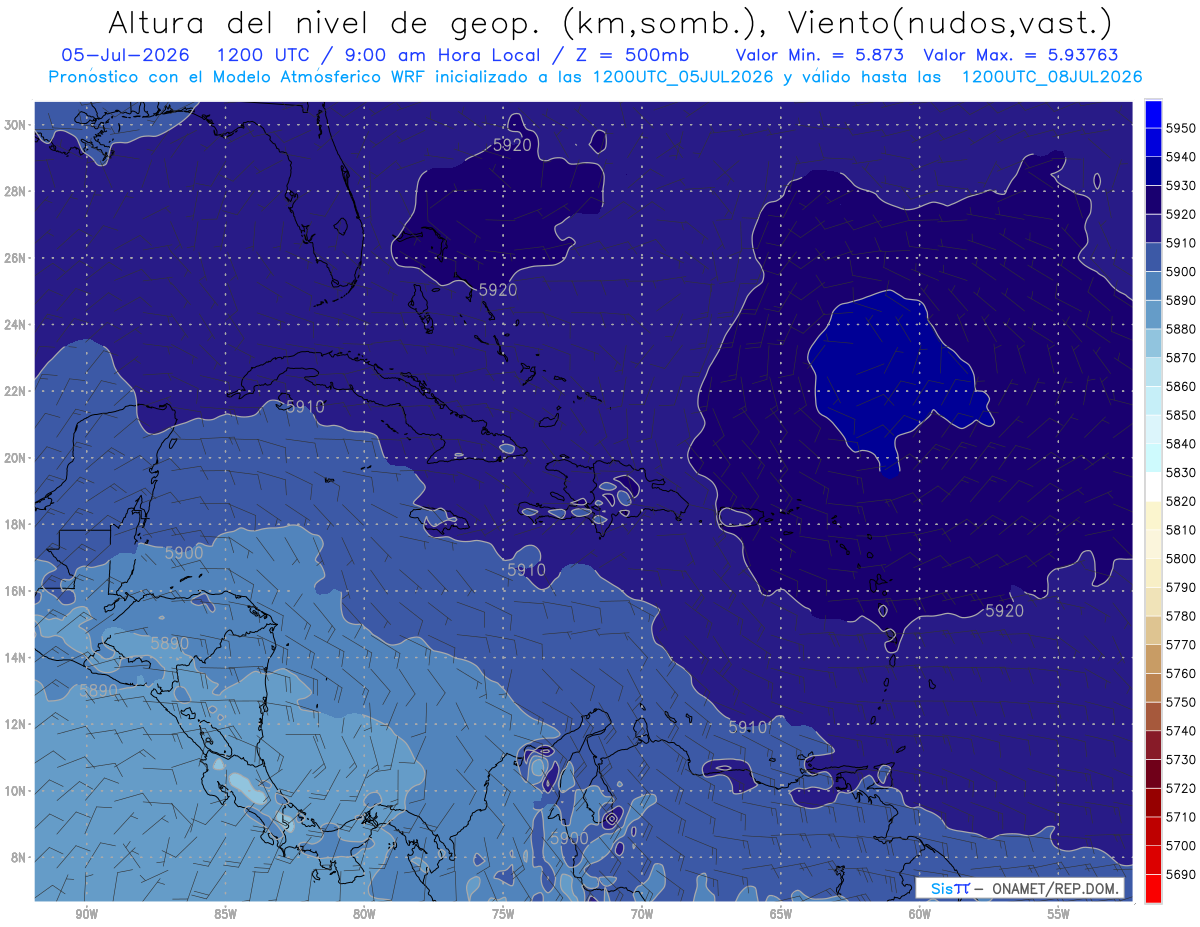Click the 5790 value on the color scale

(x=1181, y=587)
